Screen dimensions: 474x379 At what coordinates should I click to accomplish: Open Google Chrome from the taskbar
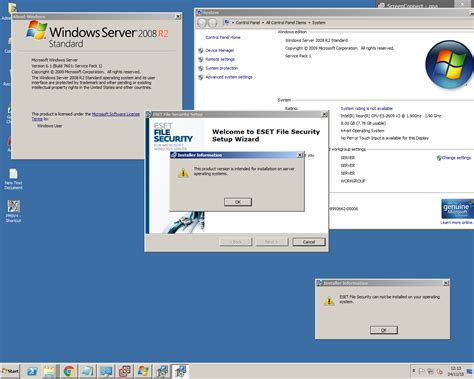pos(69,371)
